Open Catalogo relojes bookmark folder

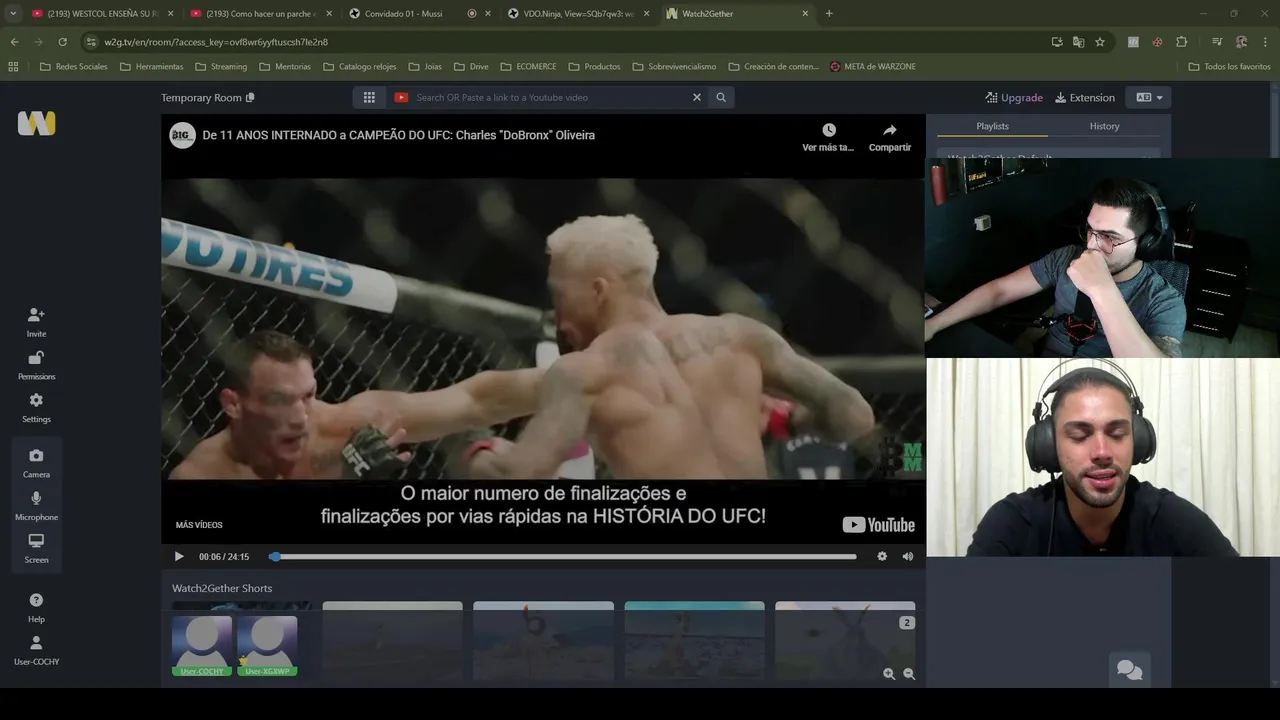click(360, 67)
